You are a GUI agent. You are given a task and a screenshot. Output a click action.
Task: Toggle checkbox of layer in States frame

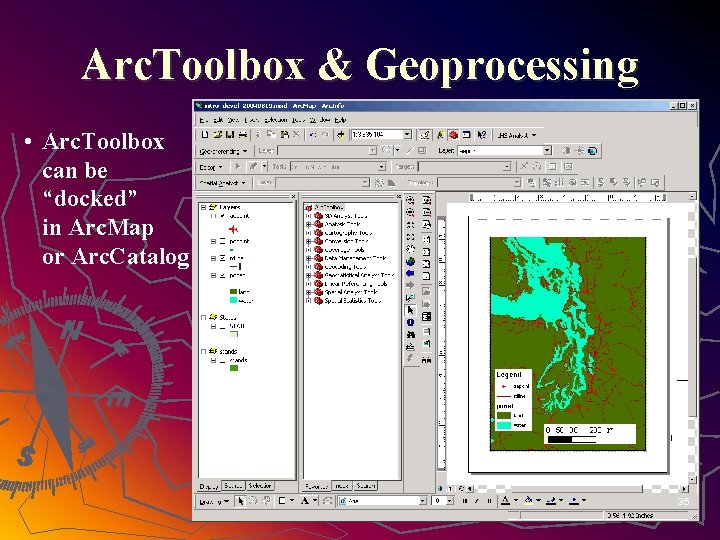point(222,326)
